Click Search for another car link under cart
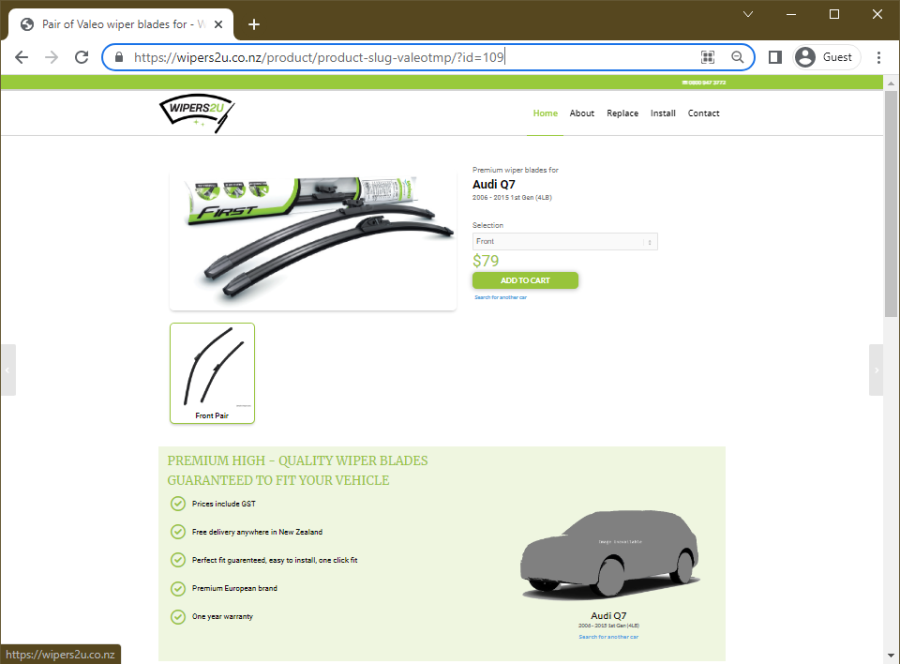 501,297
